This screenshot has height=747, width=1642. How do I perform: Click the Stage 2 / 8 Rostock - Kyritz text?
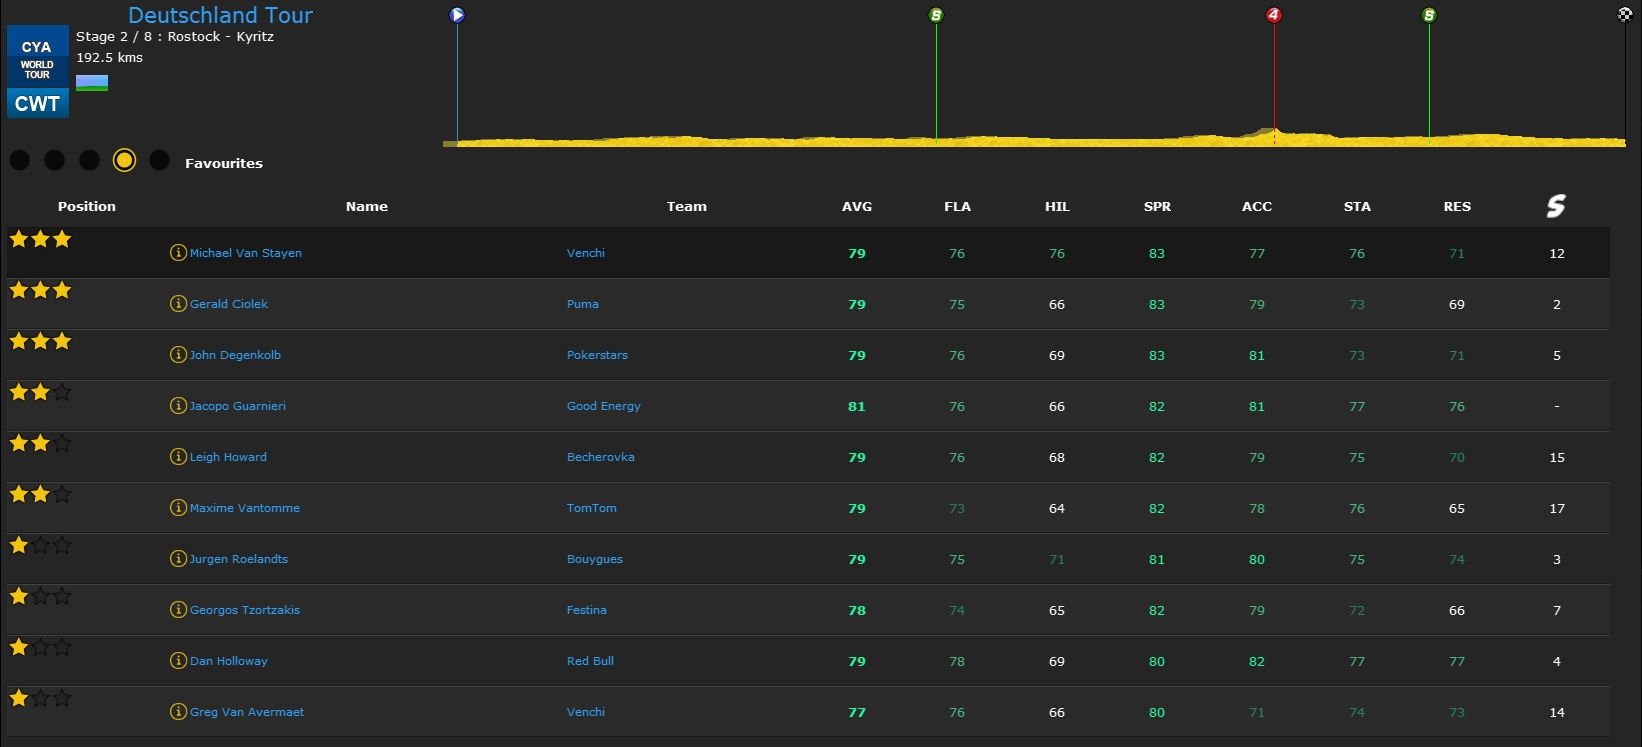coord(175,36)
